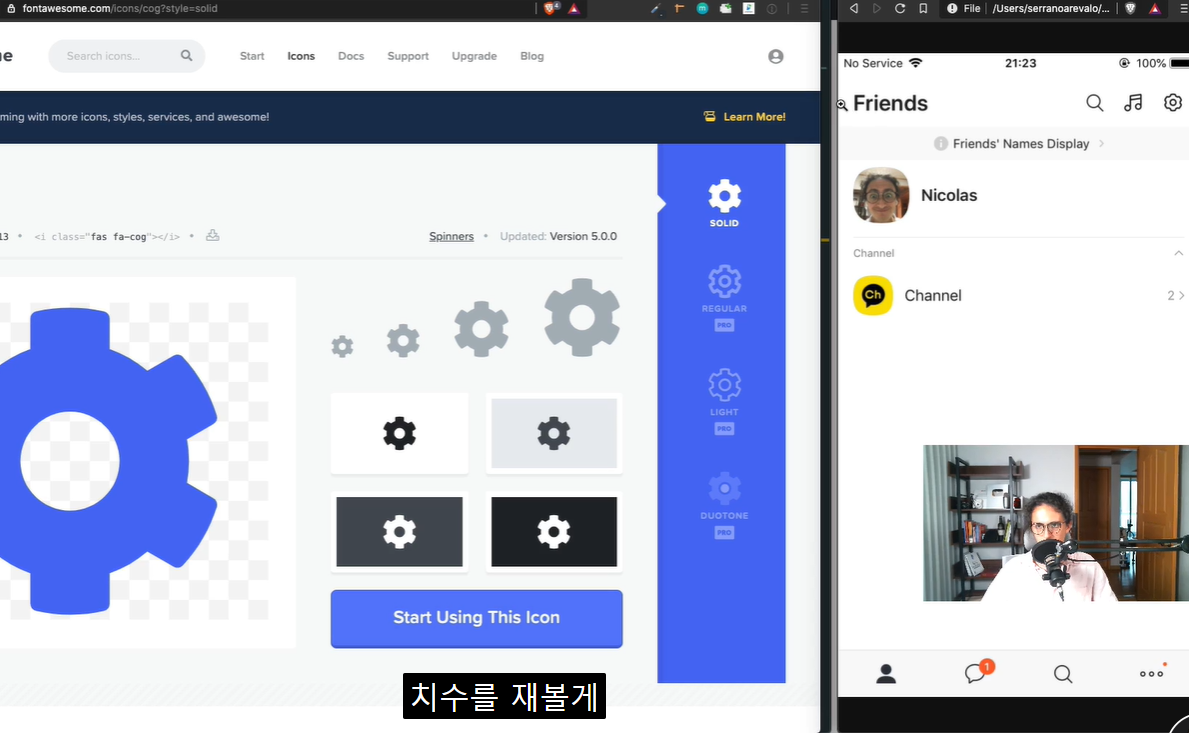Click Updated Version 5.0.0 text
Screen dimensions: 1189x733
click(558, 236)
